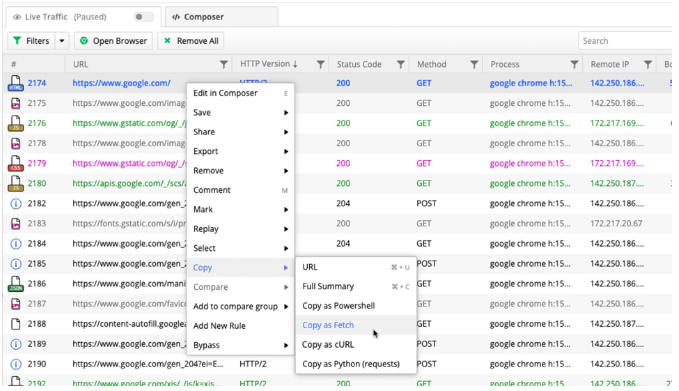
Task: Click the info icon of session 2190
Action: (x=16, y=364)
